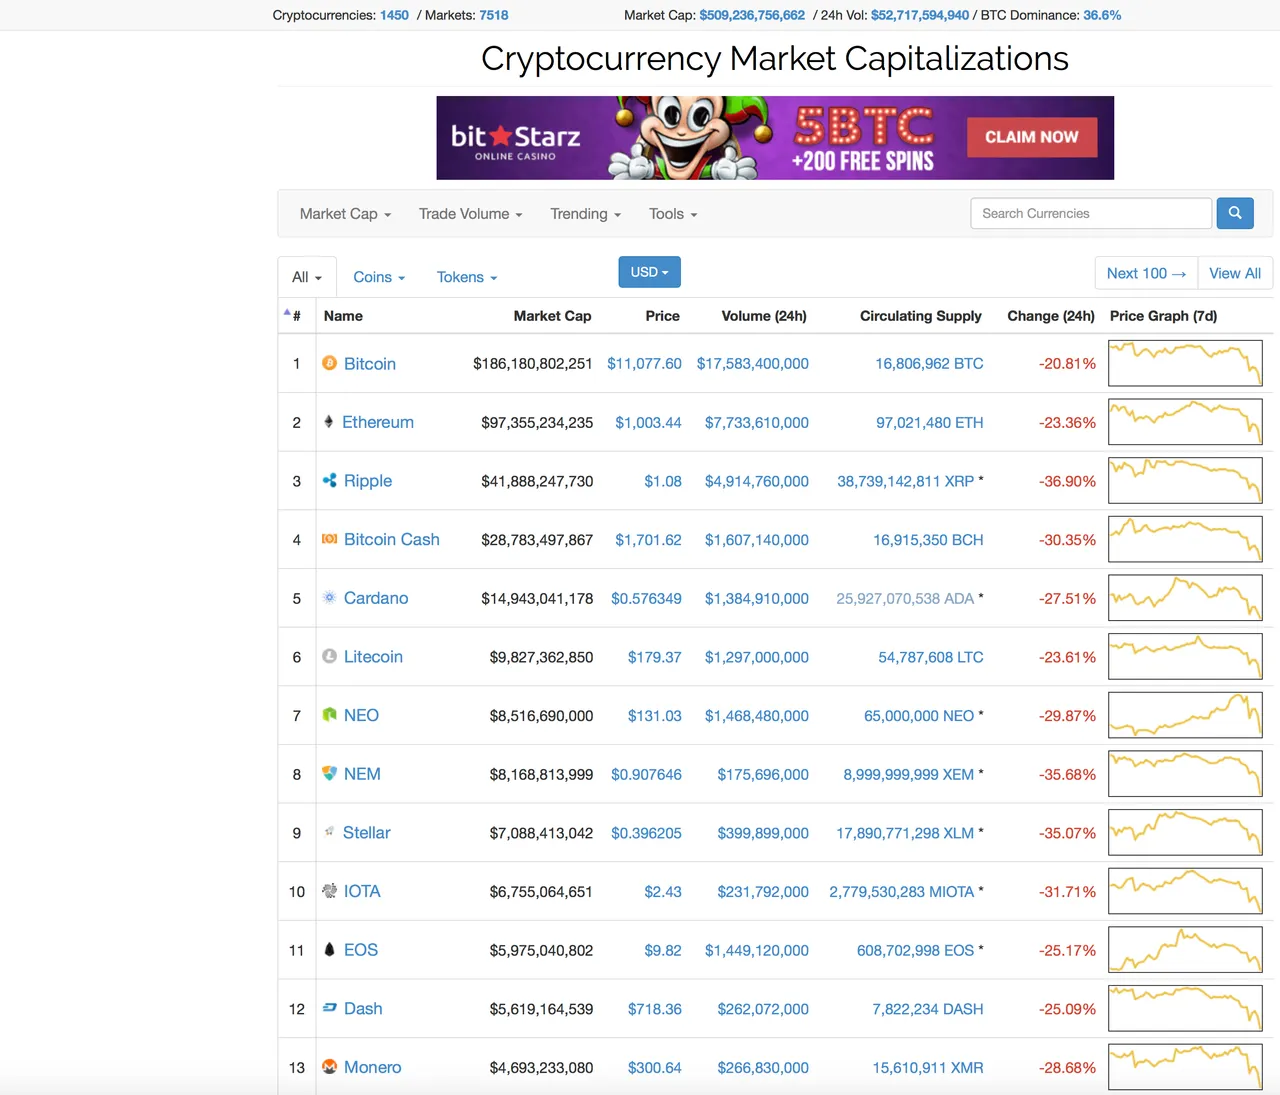This screenshot has width=1280, height=1095.
Task: Sort table by Market Cap column header
Action: pyautogui.click(x=552, y=316)
